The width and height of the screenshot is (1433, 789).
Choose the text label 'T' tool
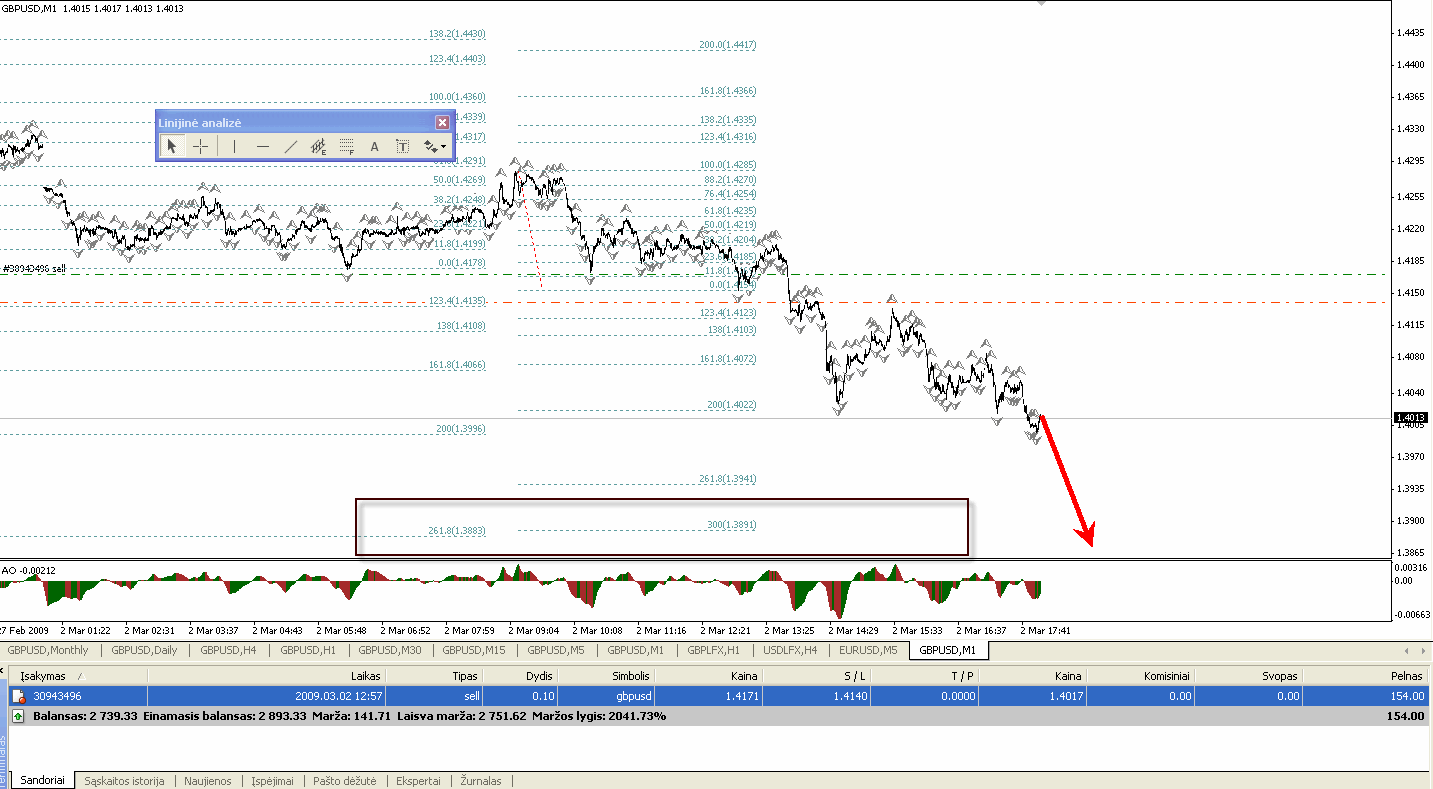(x=403, y=146)
